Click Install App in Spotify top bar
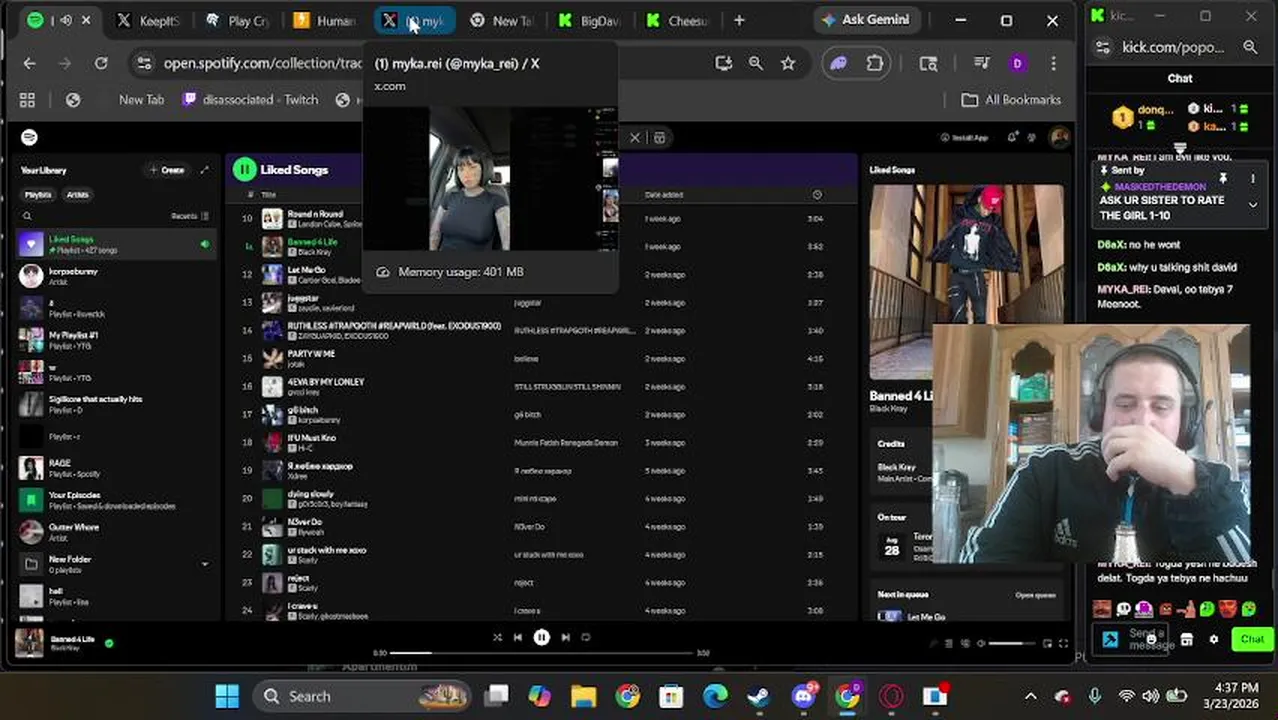 point(964,137)
